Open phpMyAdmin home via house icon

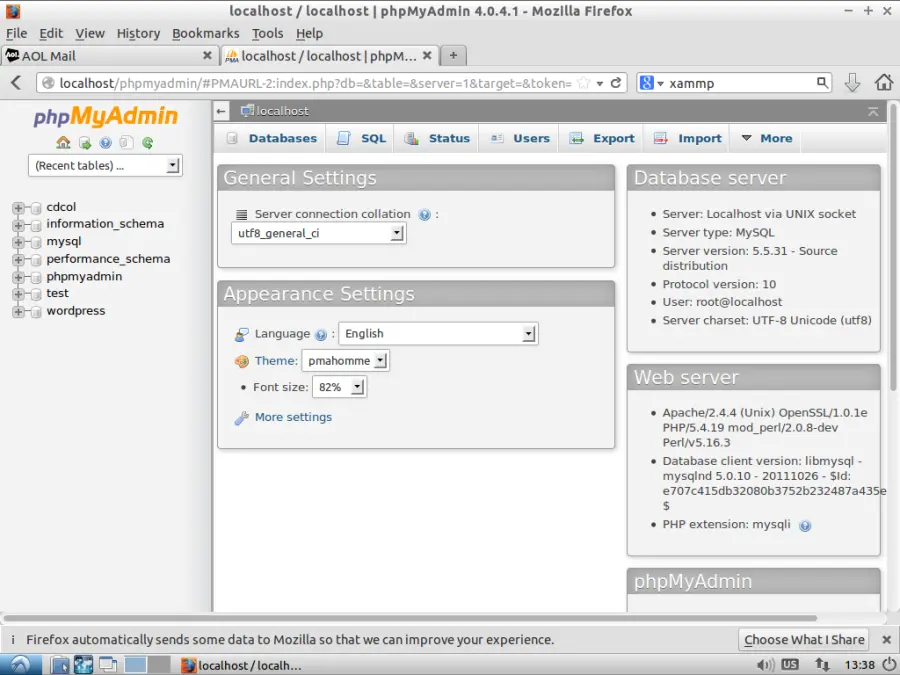click(x=63, y=142)
